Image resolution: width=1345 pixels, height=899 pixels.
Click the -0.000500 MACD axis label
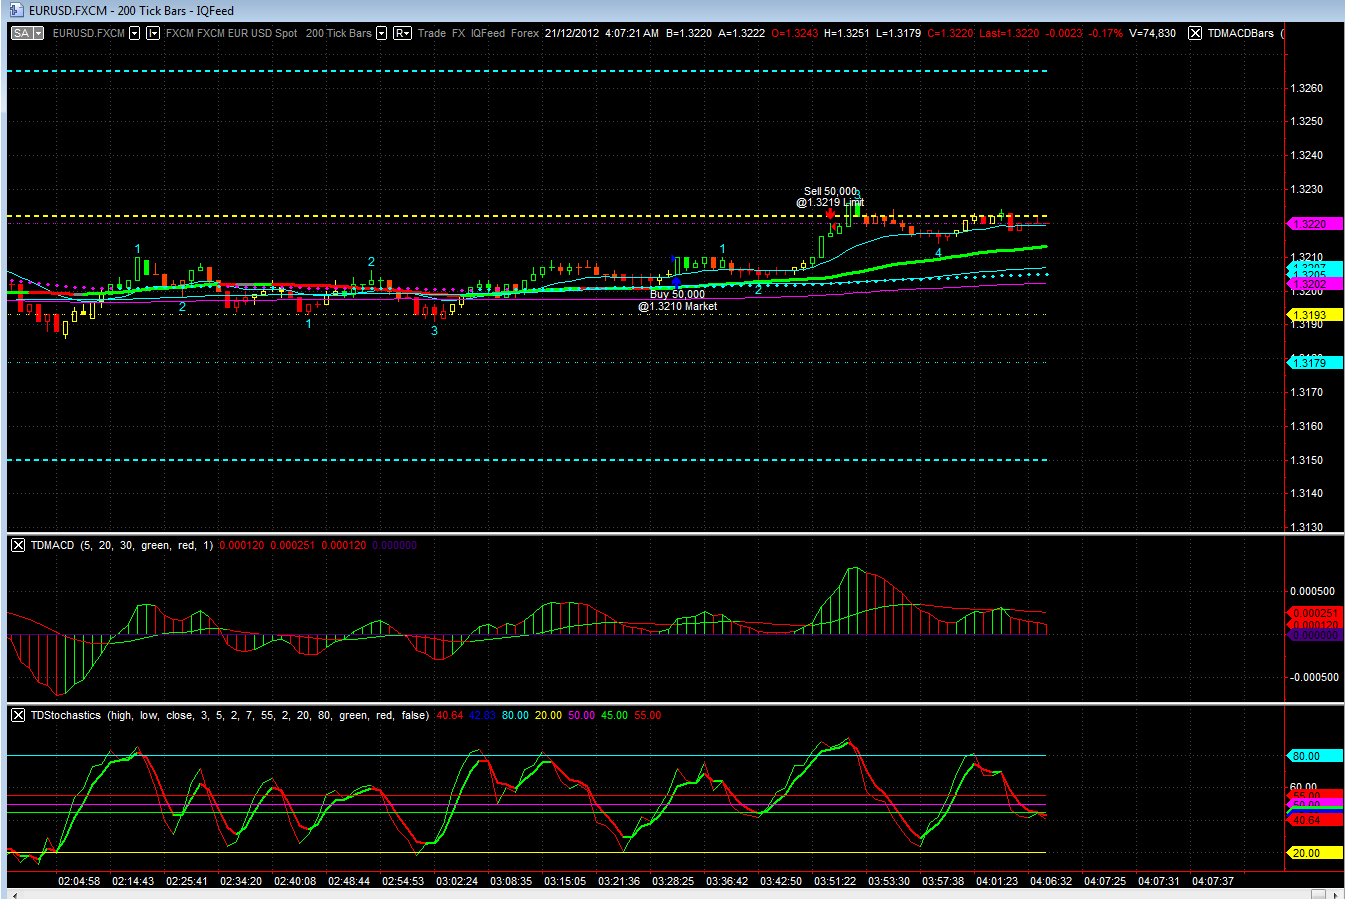pos(1314,677)
